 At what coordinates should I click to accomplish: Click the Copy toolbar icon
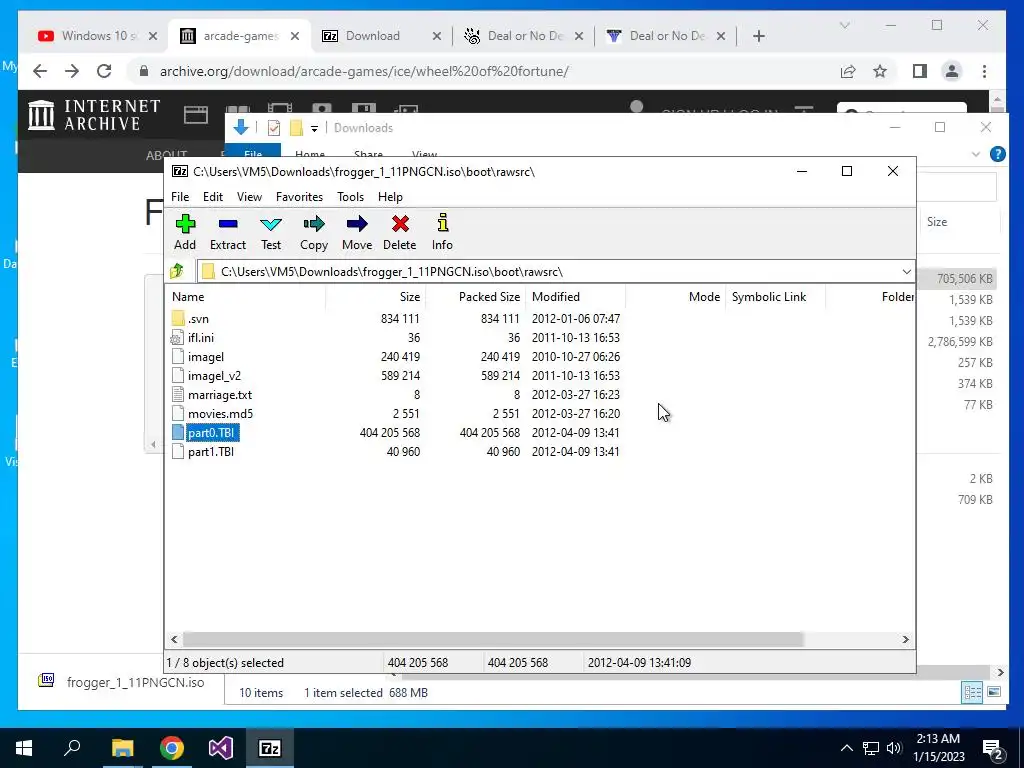tap(314, 224)
